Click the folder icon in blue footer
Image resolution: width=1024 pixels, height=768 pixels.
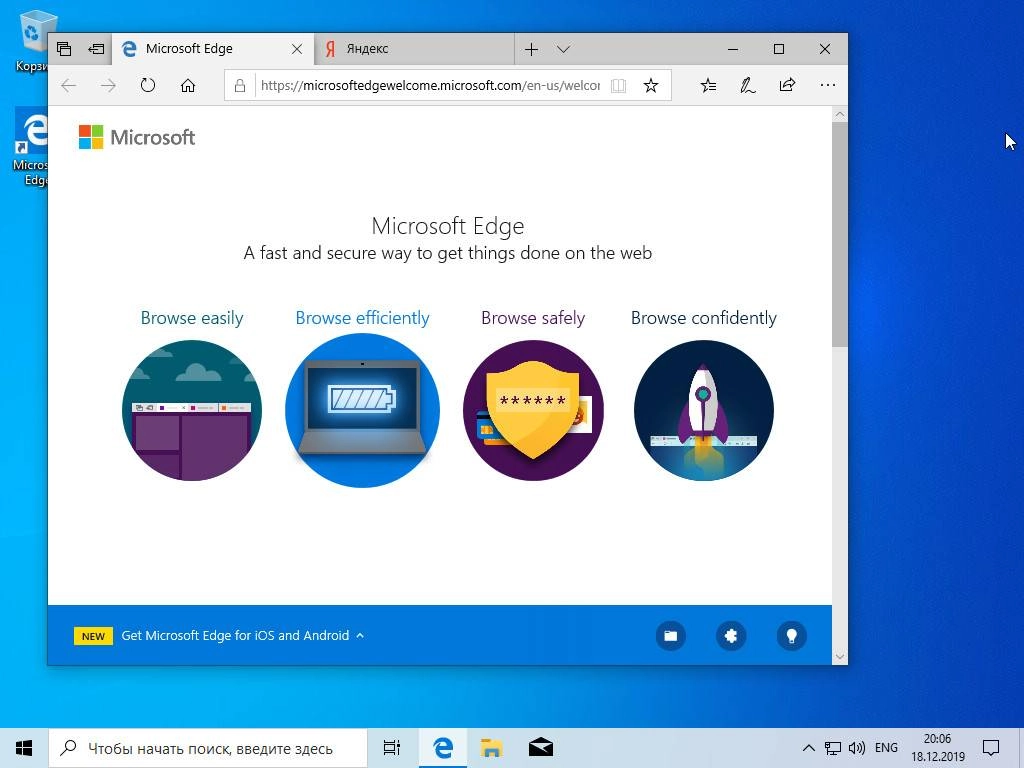(x=671, y=636)
